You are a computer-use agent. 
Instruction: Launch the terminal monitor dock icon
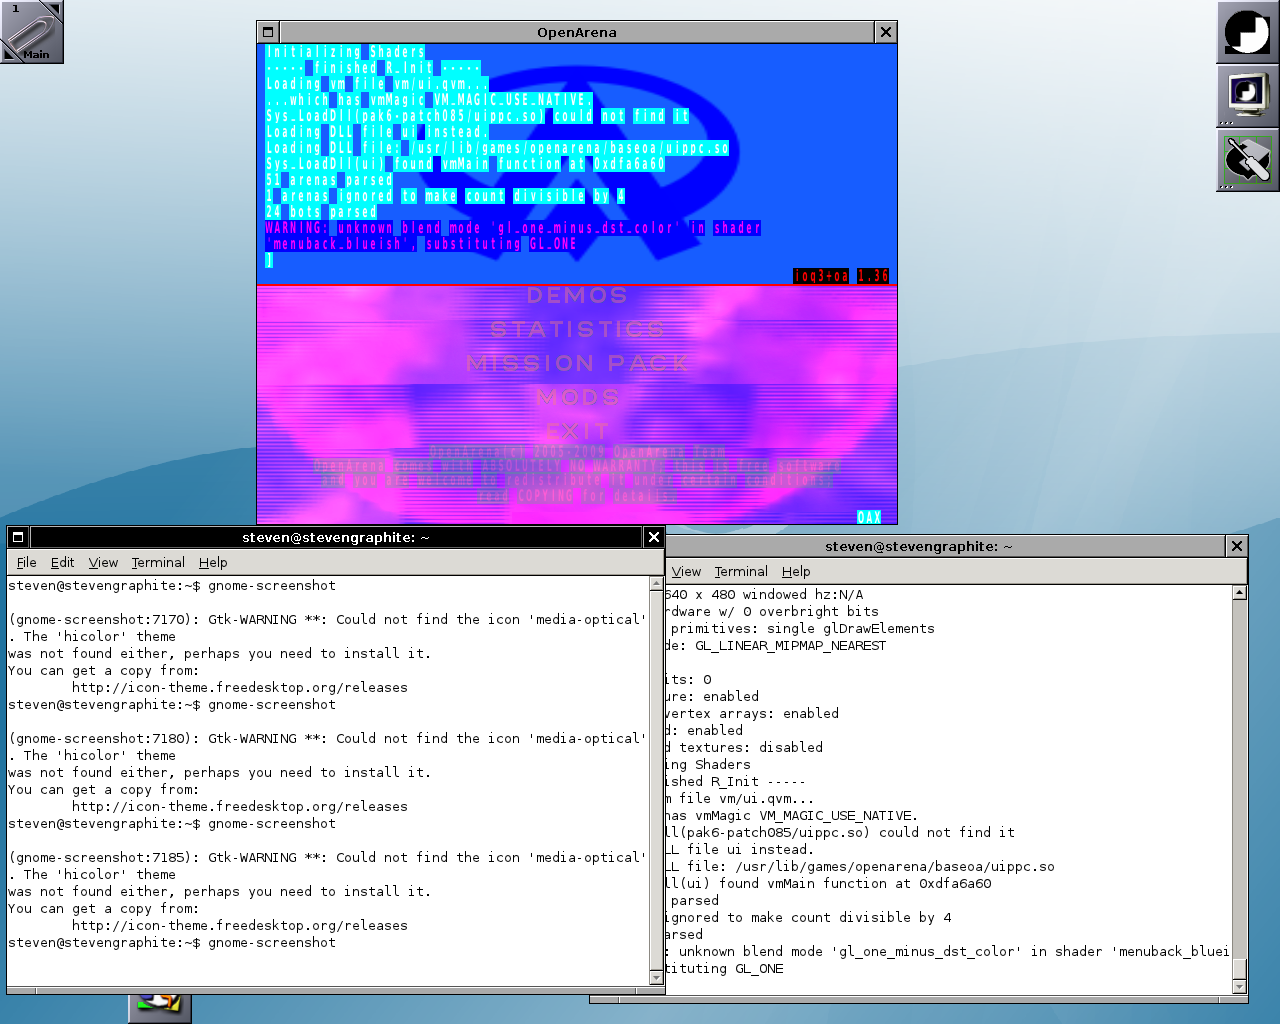[1247, 97]
